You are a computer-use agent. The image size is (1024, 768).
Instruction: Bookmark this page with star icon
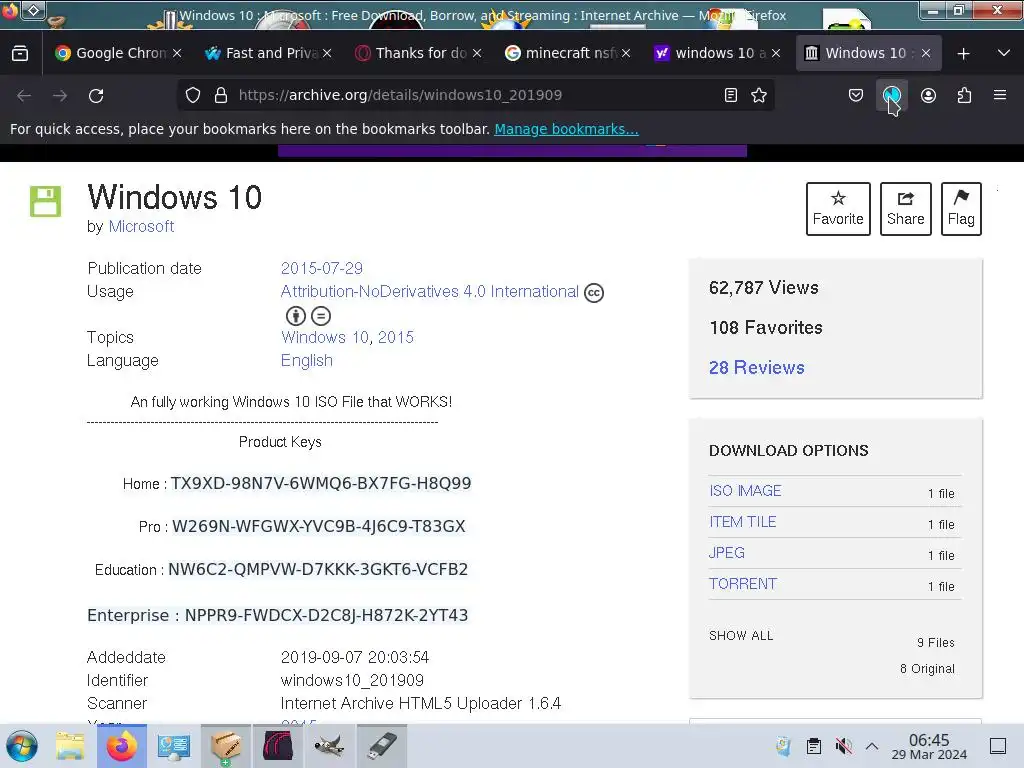(x=759, y=95)
